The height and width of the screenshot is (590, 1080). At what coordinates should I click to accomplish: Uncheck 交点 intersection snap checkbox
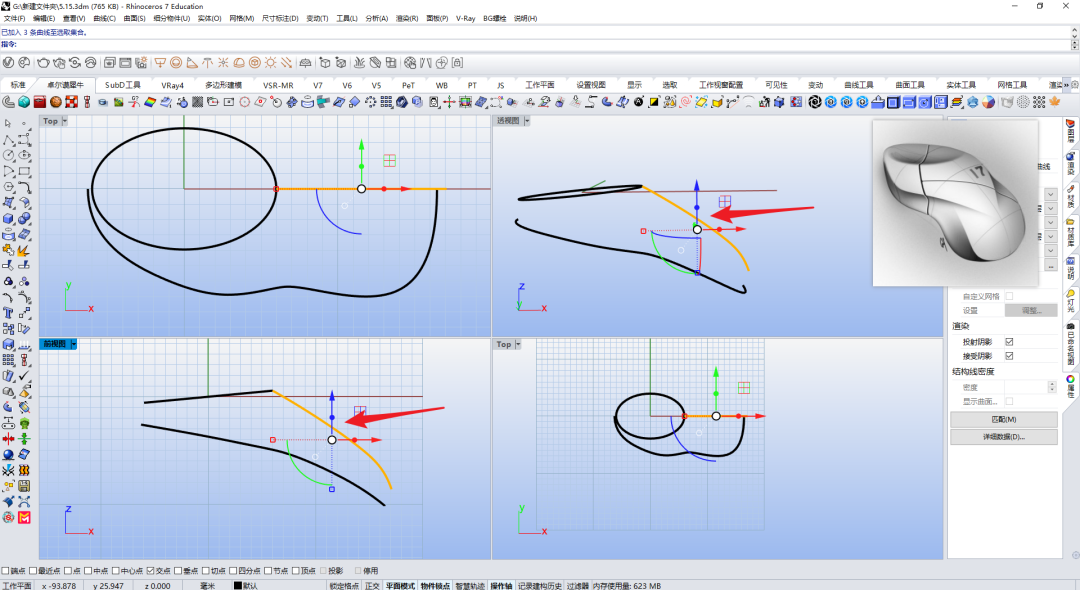(x=150, y=571)
